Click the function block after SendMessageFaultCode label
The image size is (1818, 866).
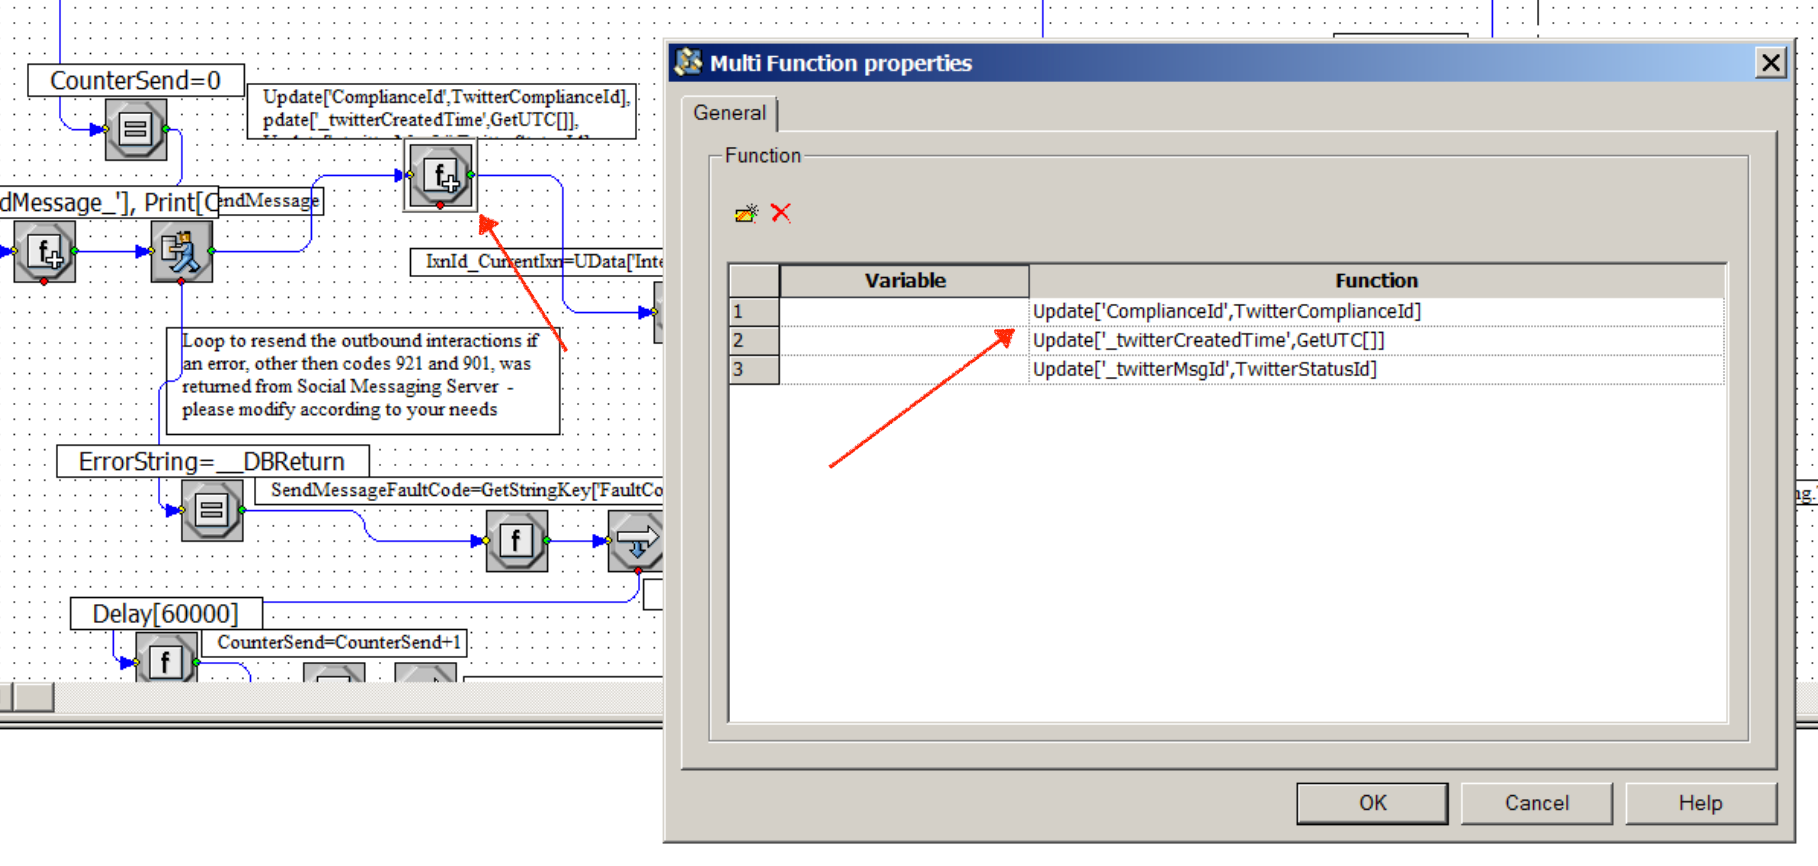click(516, 541)
